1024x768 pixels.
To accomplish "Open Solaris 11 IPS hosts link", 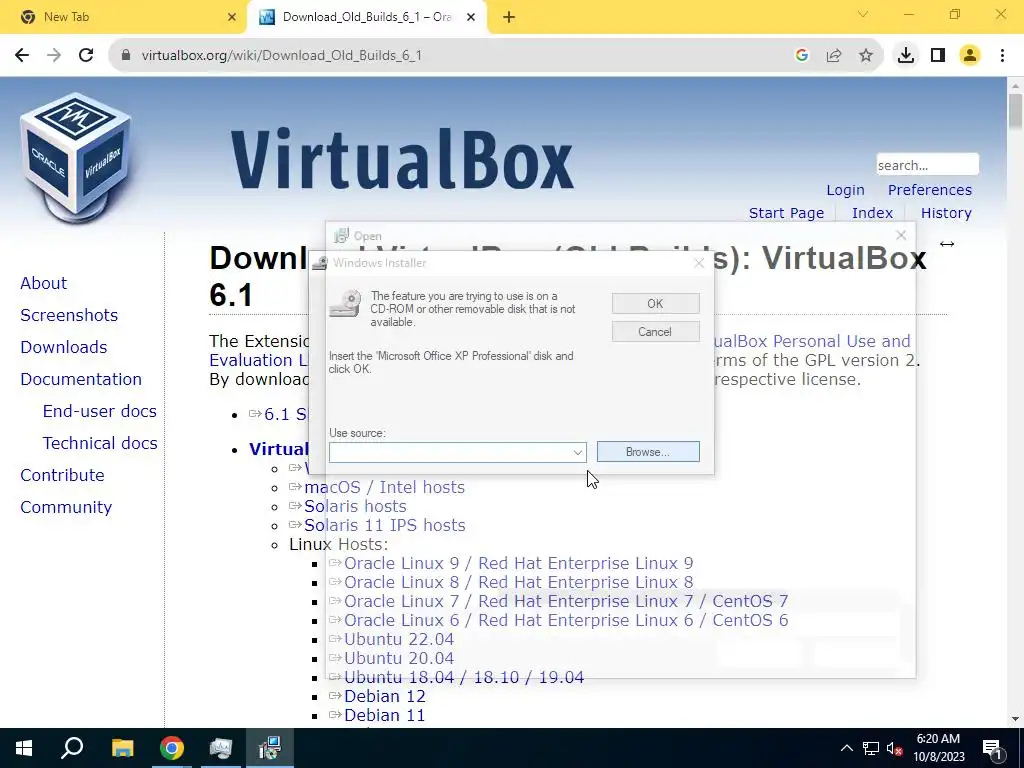I will (385, 526).
